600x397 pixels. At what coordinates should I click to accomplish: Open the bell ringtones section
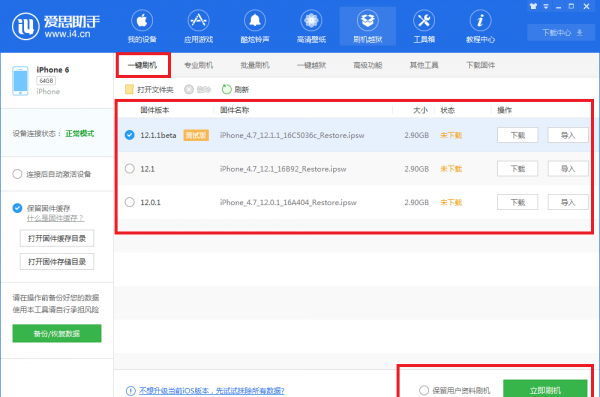pyautogui.click(x=255, y=20)
